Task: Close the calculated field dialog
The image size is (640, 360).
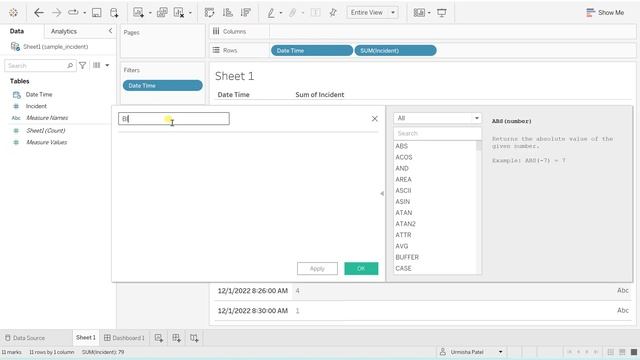Action: click(375, 119)
